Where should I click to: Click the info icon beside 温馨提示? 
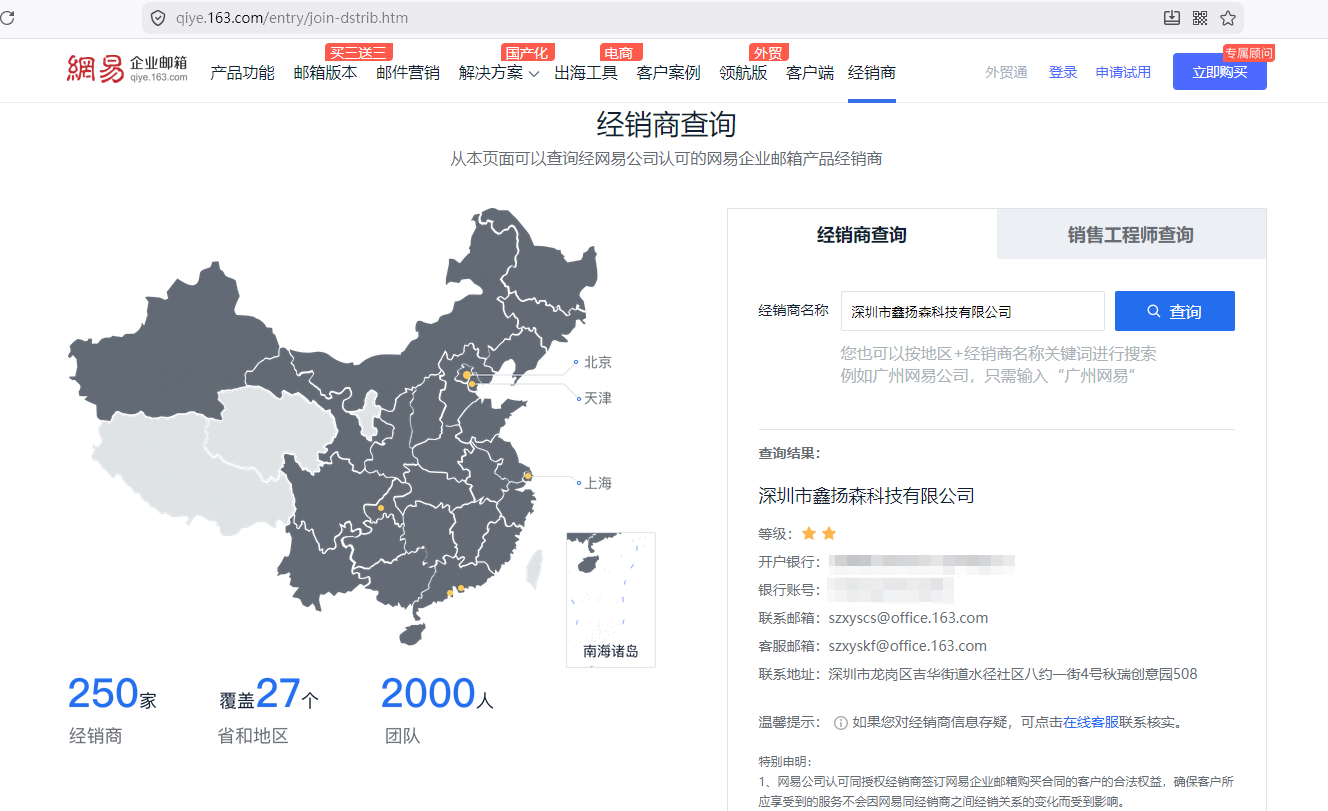coord(841,722)
